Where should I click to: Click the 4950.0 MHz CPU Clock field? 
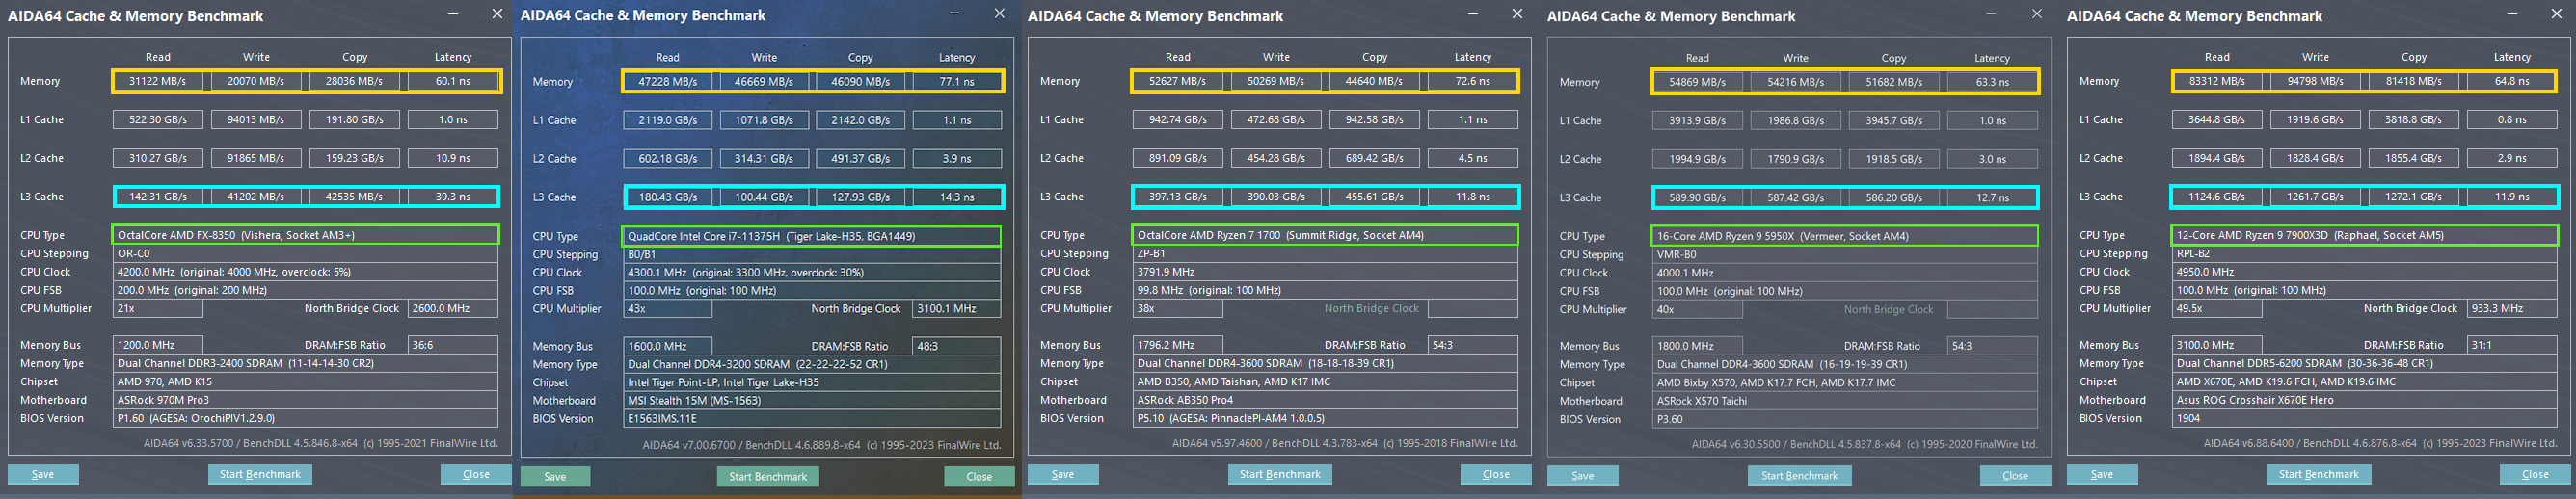coord(2364,272)
